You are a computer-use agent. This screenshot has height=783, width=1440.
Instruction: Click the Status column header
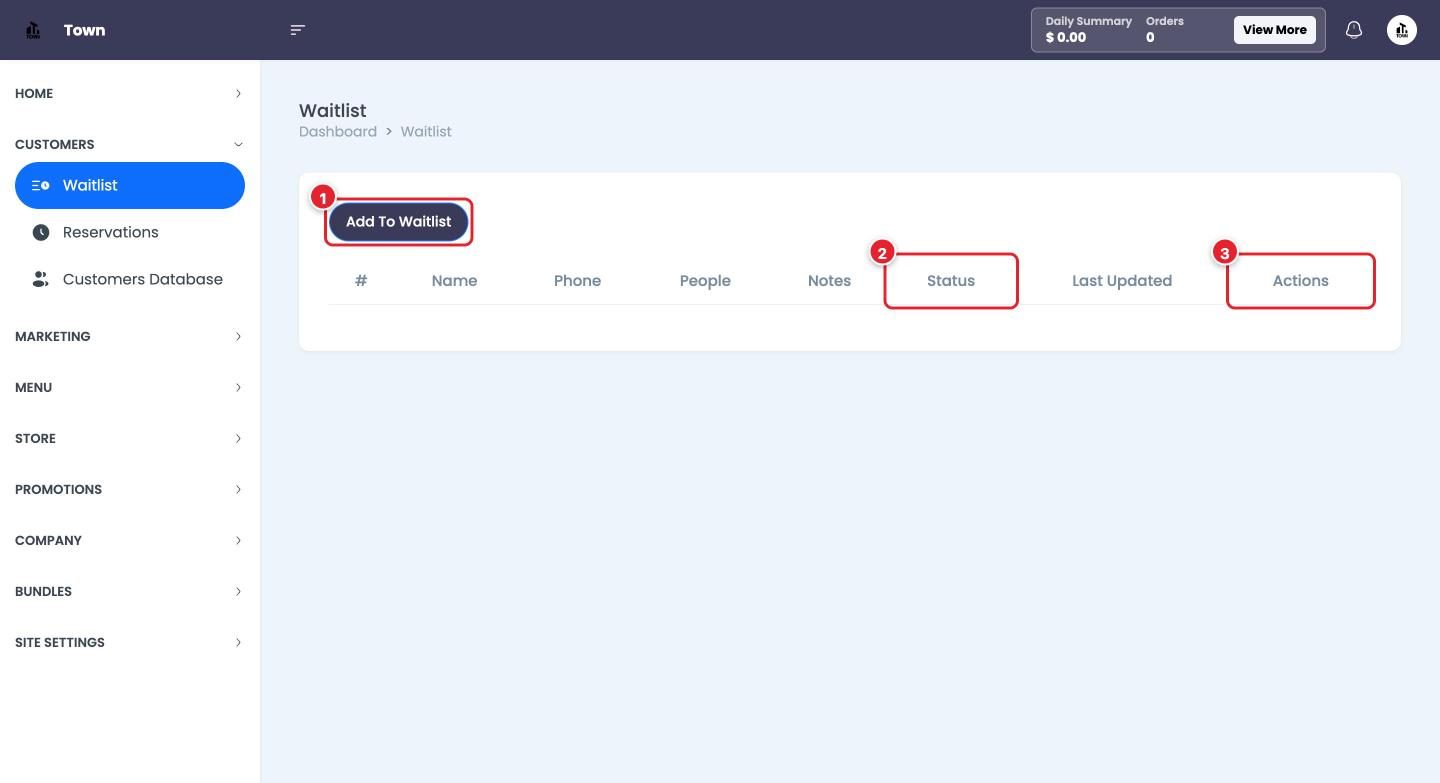pyautogui.click(x=951, y=281)
